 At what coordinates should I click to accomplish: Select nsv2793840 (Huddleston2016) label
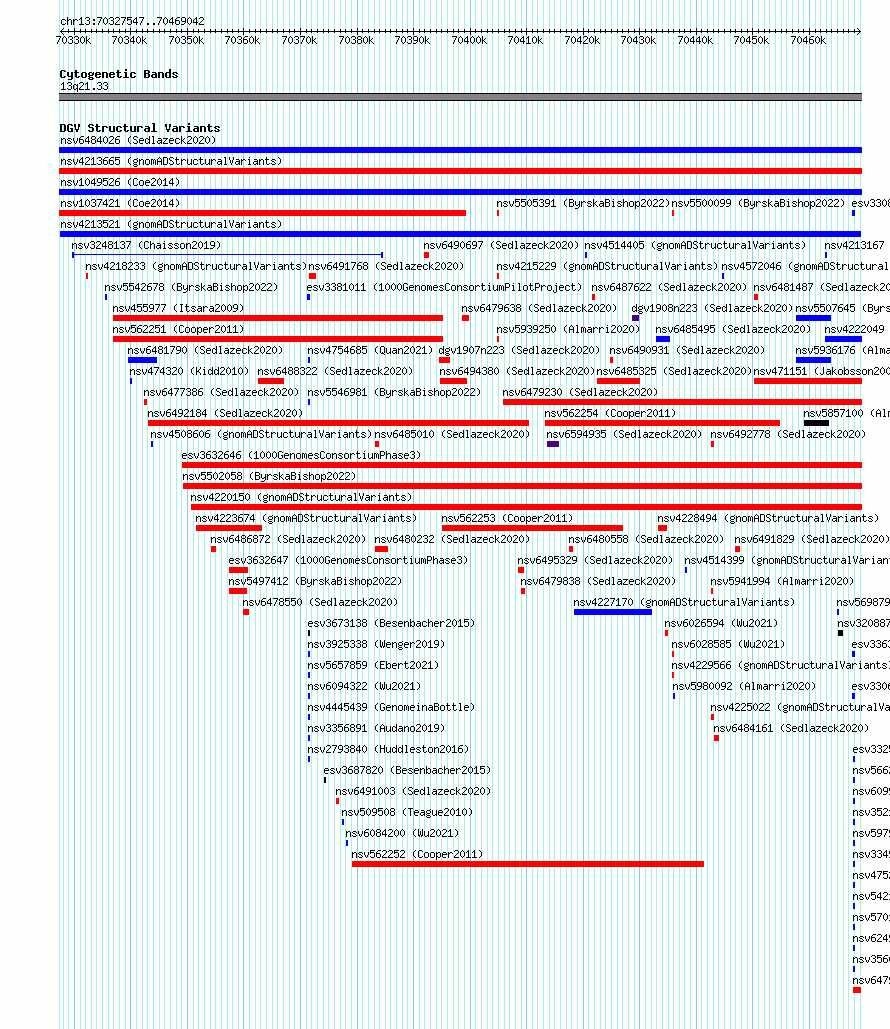[388, 749]
